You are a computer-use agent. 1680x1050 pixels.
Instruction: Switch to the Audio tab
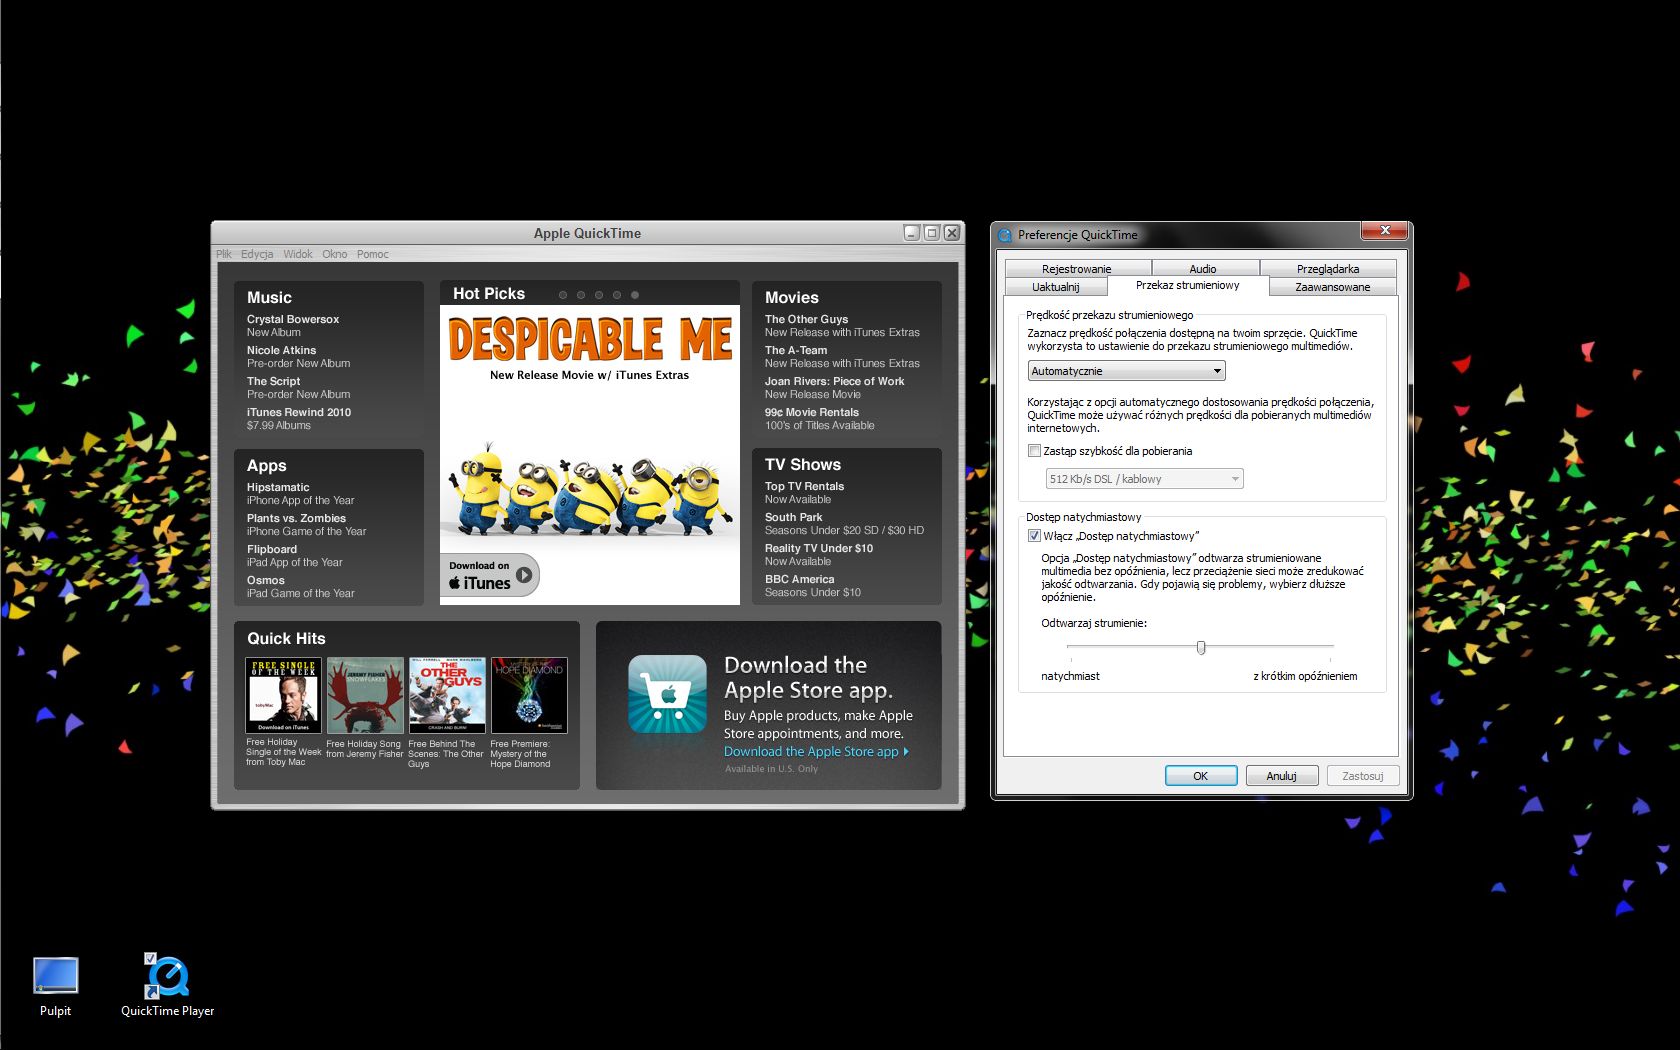(1203, 268)
